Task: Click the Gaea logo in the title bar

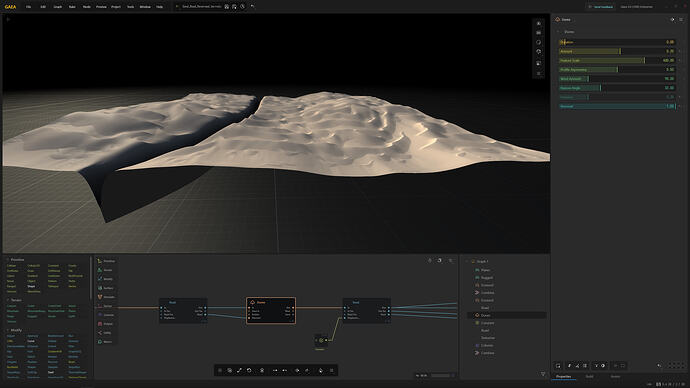Action: 10,7
